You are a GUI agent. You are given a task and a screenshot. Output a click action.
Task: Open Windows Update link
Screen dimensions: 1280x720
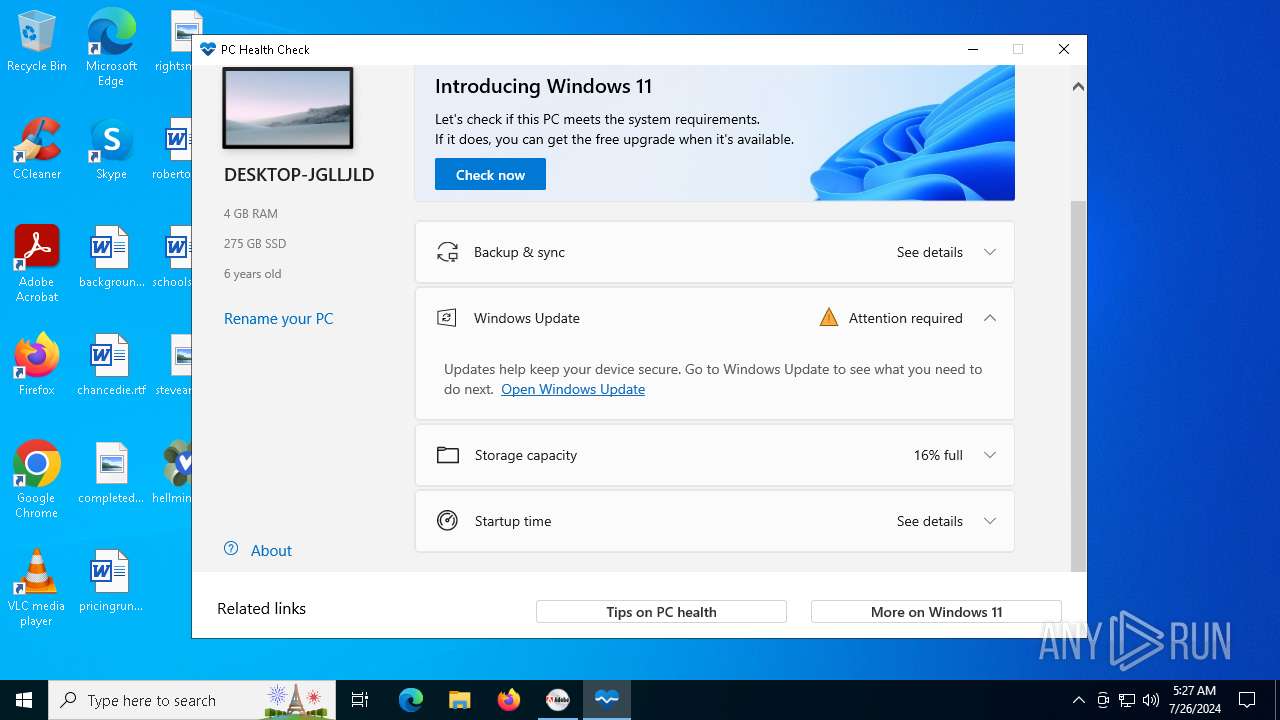tap(573, 389)
